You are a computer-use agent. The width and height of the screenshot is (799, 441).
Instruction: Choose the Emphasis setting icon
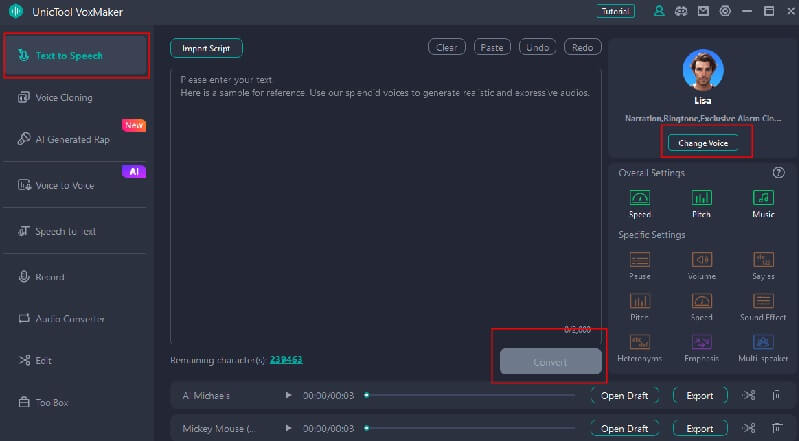pyautogui.click(x=702, y=342)
